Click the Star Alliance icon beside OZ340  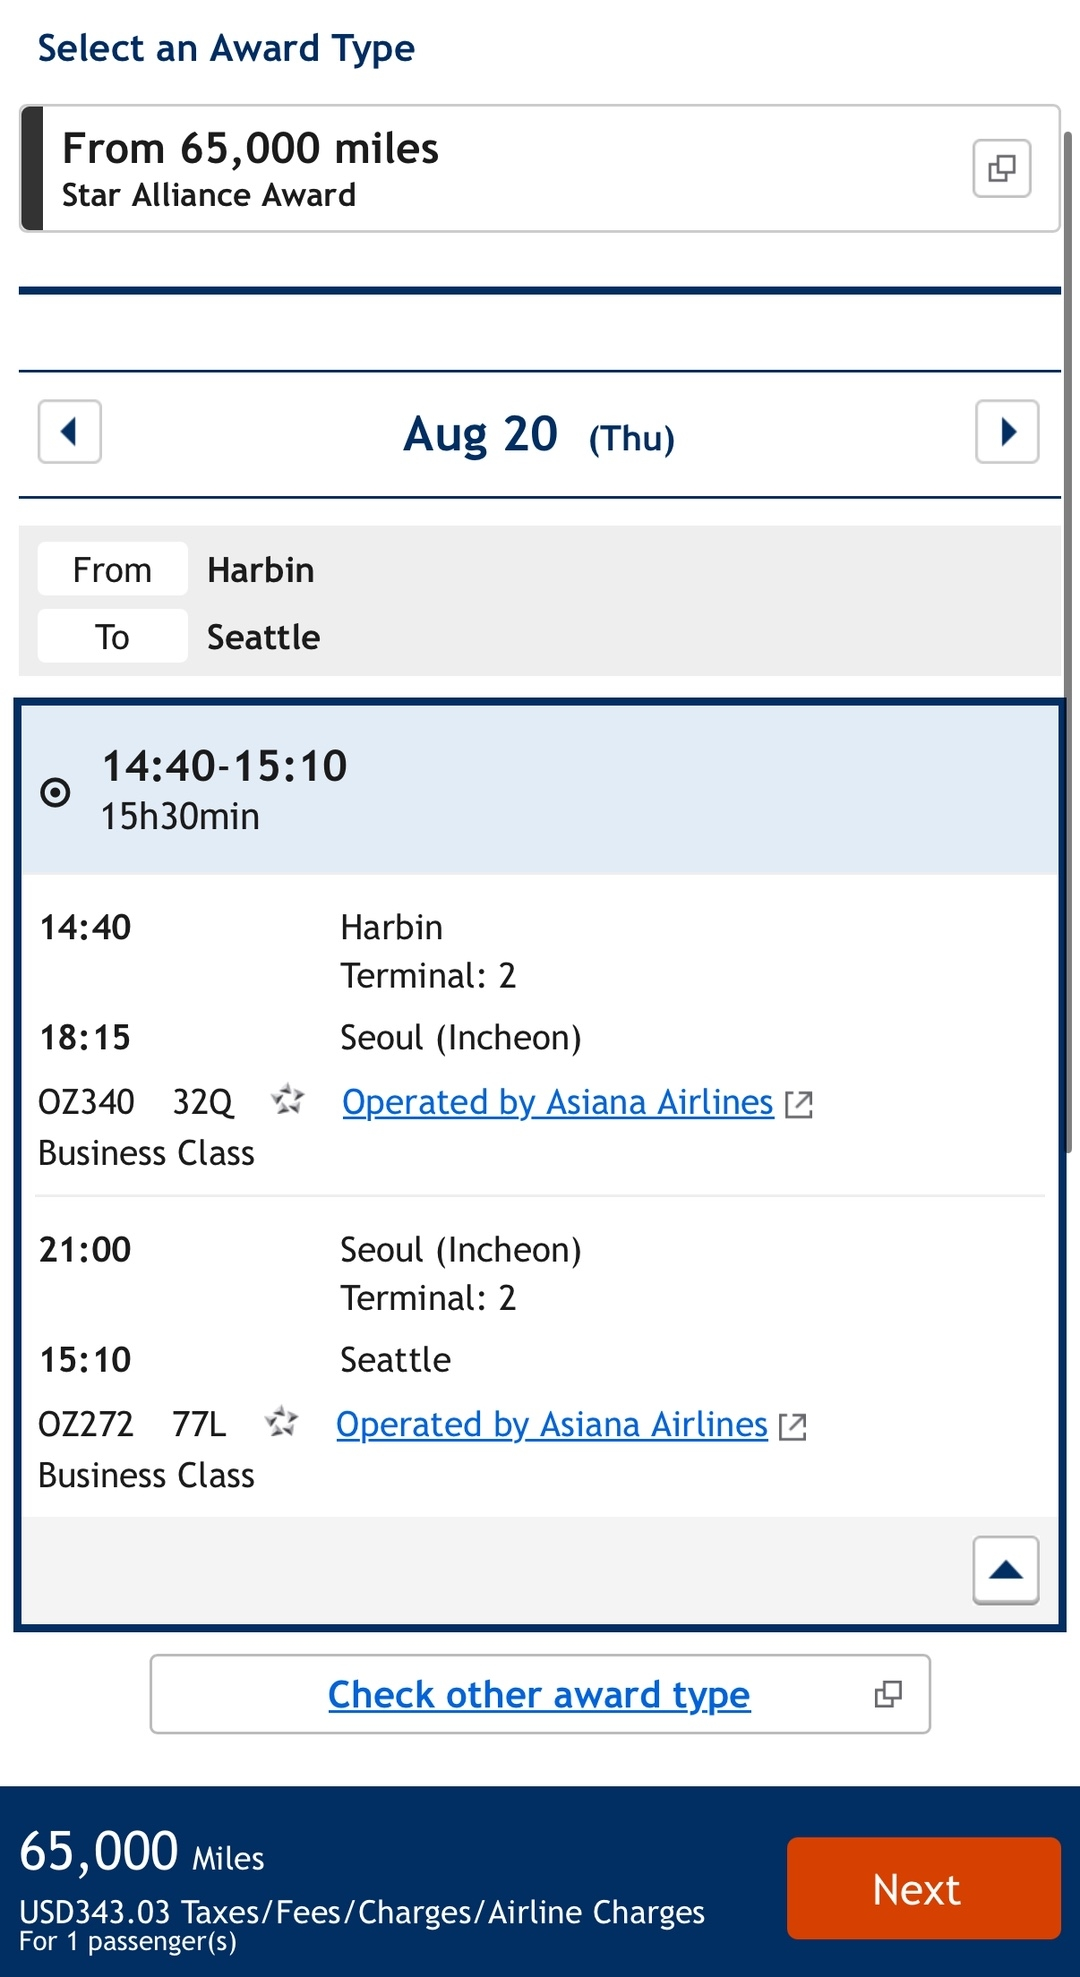[x=288, y=1100]
